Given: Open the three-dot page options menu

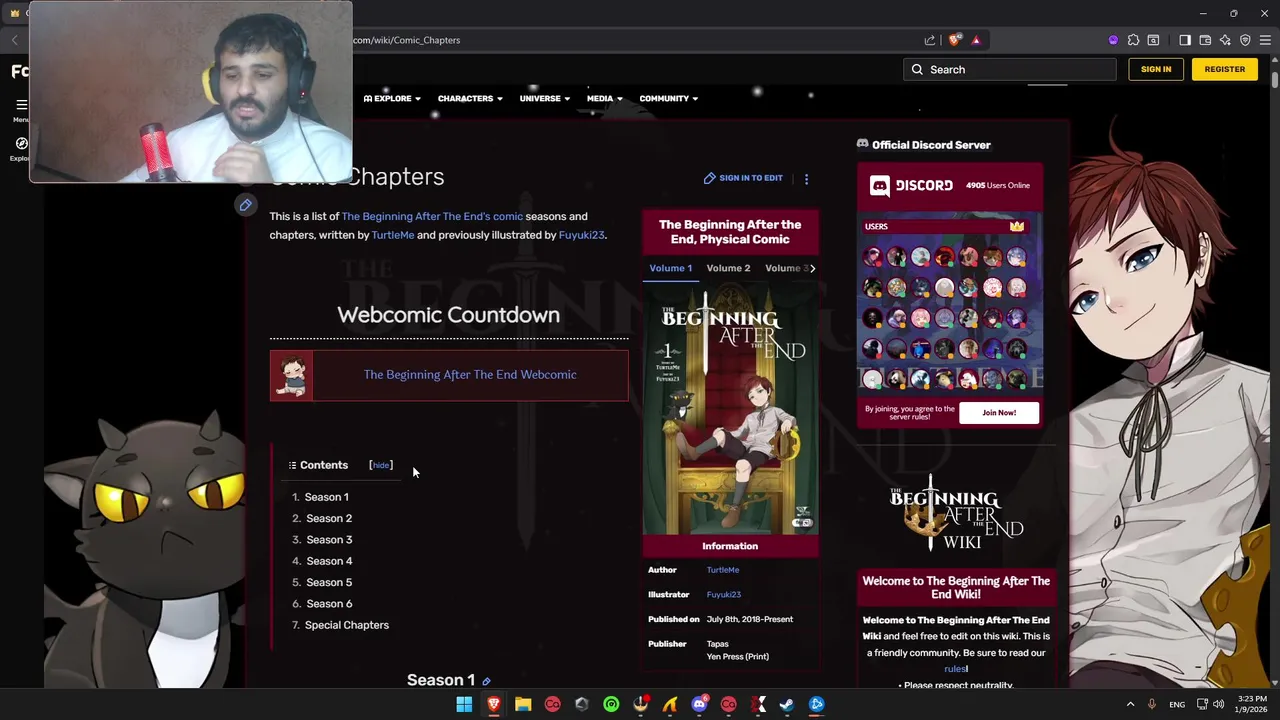Looking at the screenshot, I should click(x=806, y=179).
